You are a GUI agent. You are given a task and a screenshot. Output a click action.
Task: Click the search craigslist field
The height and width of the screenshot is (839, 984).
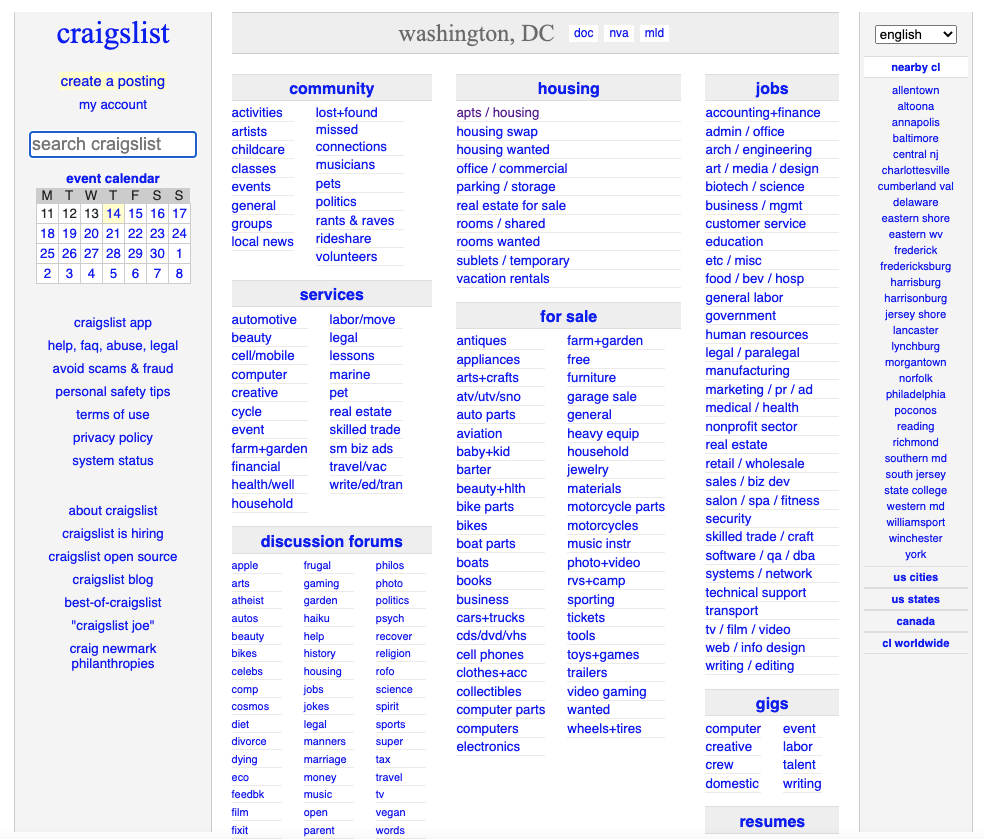pyautogui.click(x=113, y=144)
